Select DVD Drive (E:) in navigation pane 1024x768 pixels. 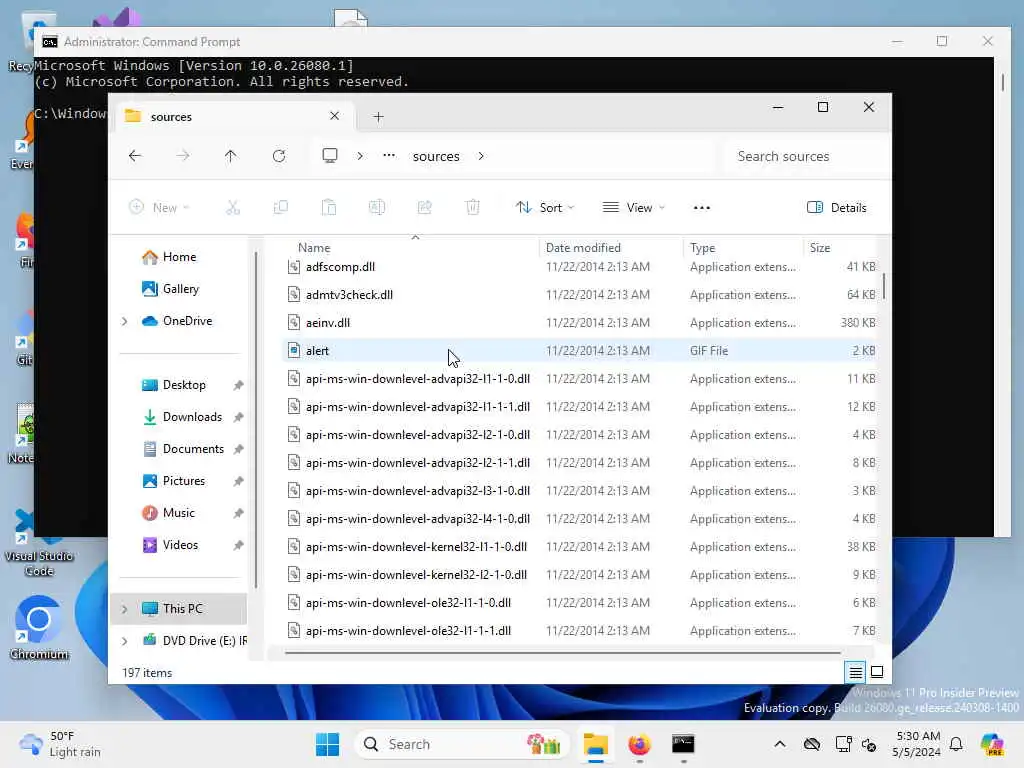(x=195, y=641)
